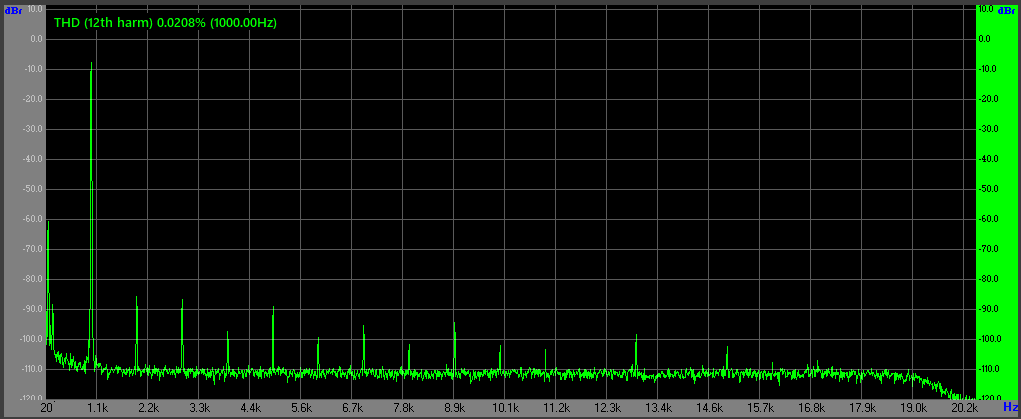Click the 20 label on frequency axis
The width and height of the screenshot is (1021, 419).
[x=47, y=408]
